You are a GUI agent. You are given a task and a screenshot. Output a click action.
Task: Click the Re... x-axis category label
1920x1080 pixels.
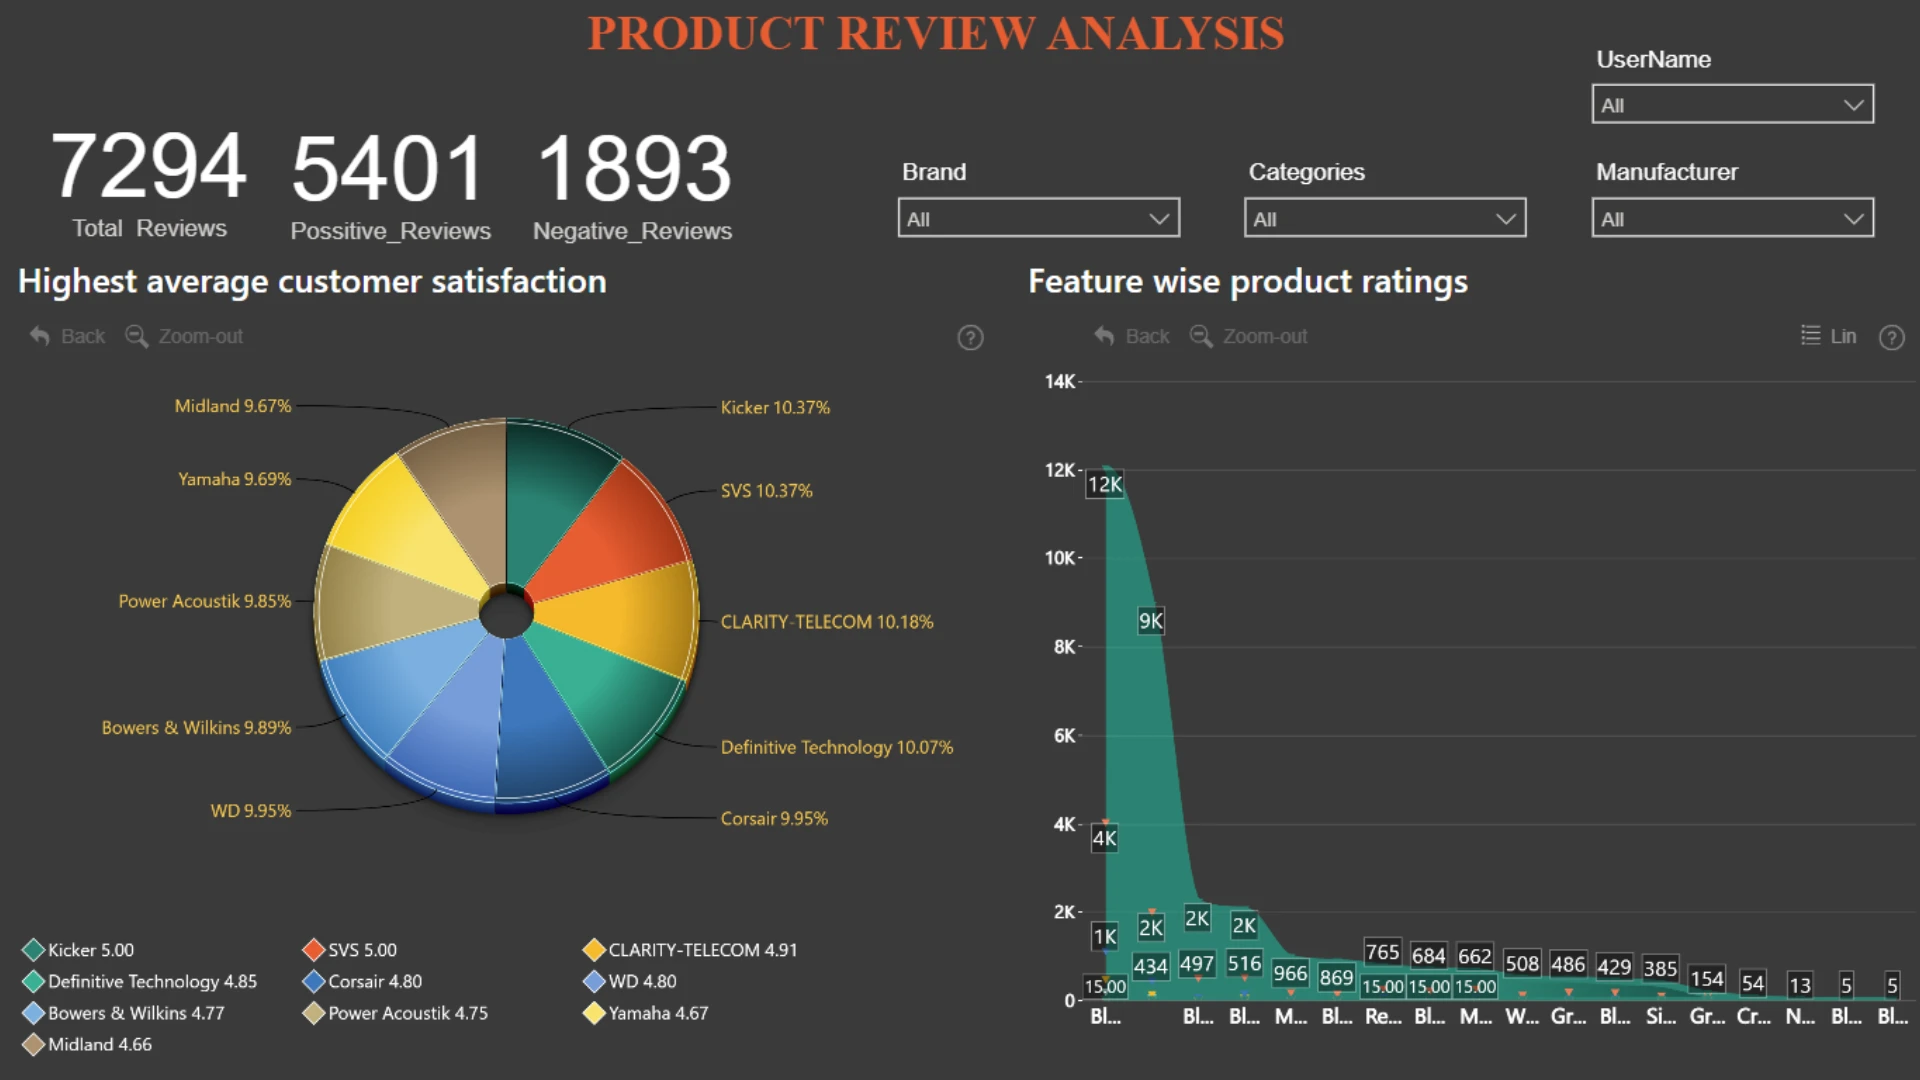click(1383, 1017)
